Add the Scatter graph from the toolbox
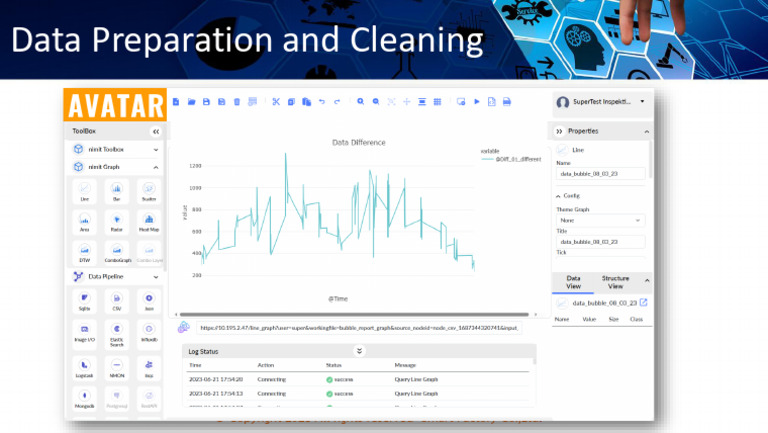The width and height of the screenshot is (768, 433). (x=149, y=192)
